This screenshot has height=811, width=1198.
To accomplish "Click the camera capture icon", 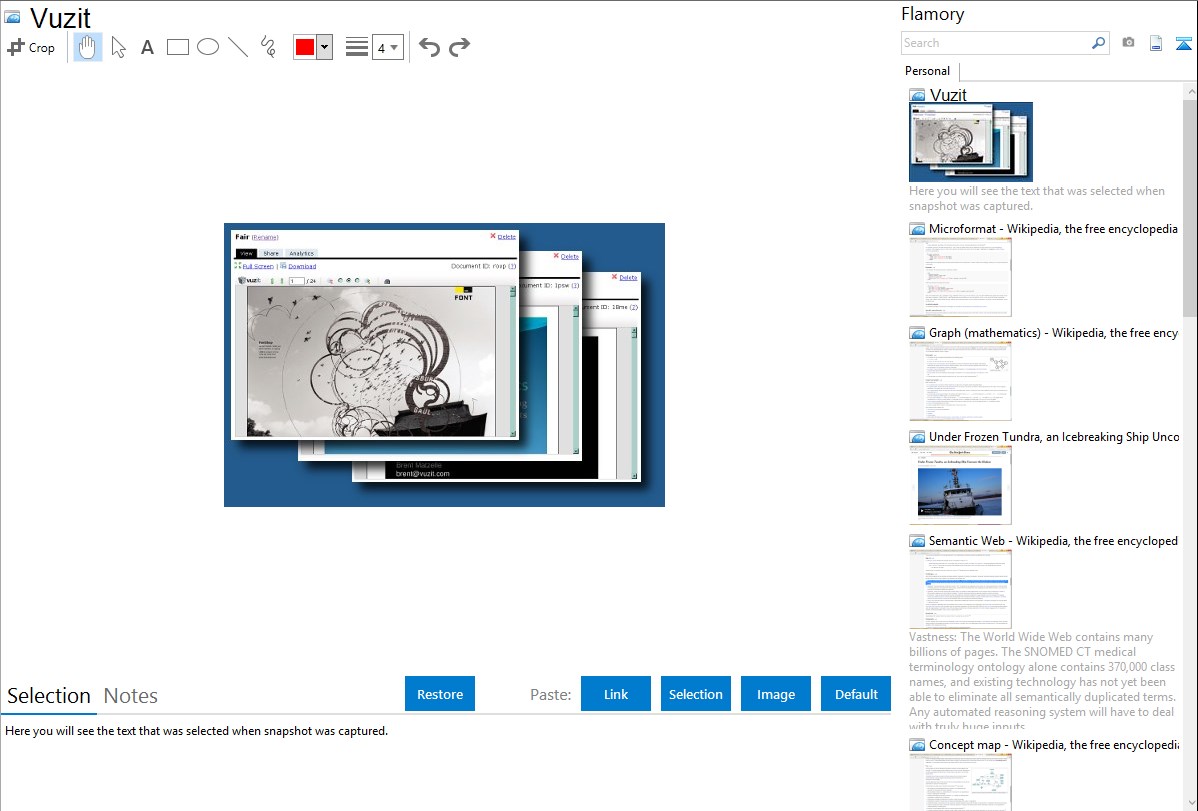I will [x=1128, y=43].
